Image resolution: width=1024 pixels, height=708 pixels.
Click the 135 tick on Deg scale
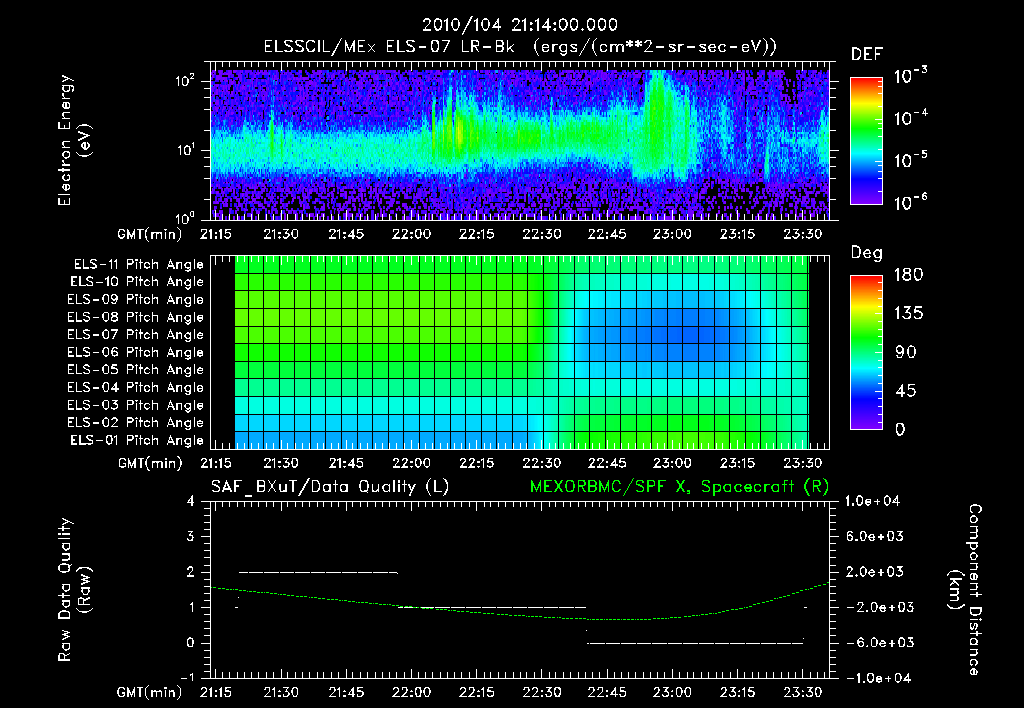(x=908, y=314)
